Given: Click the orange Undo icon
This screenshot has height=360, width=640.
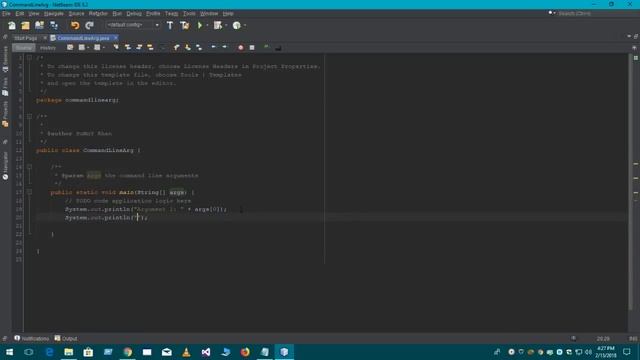Looking at the screenshot, I should [75, 25].
